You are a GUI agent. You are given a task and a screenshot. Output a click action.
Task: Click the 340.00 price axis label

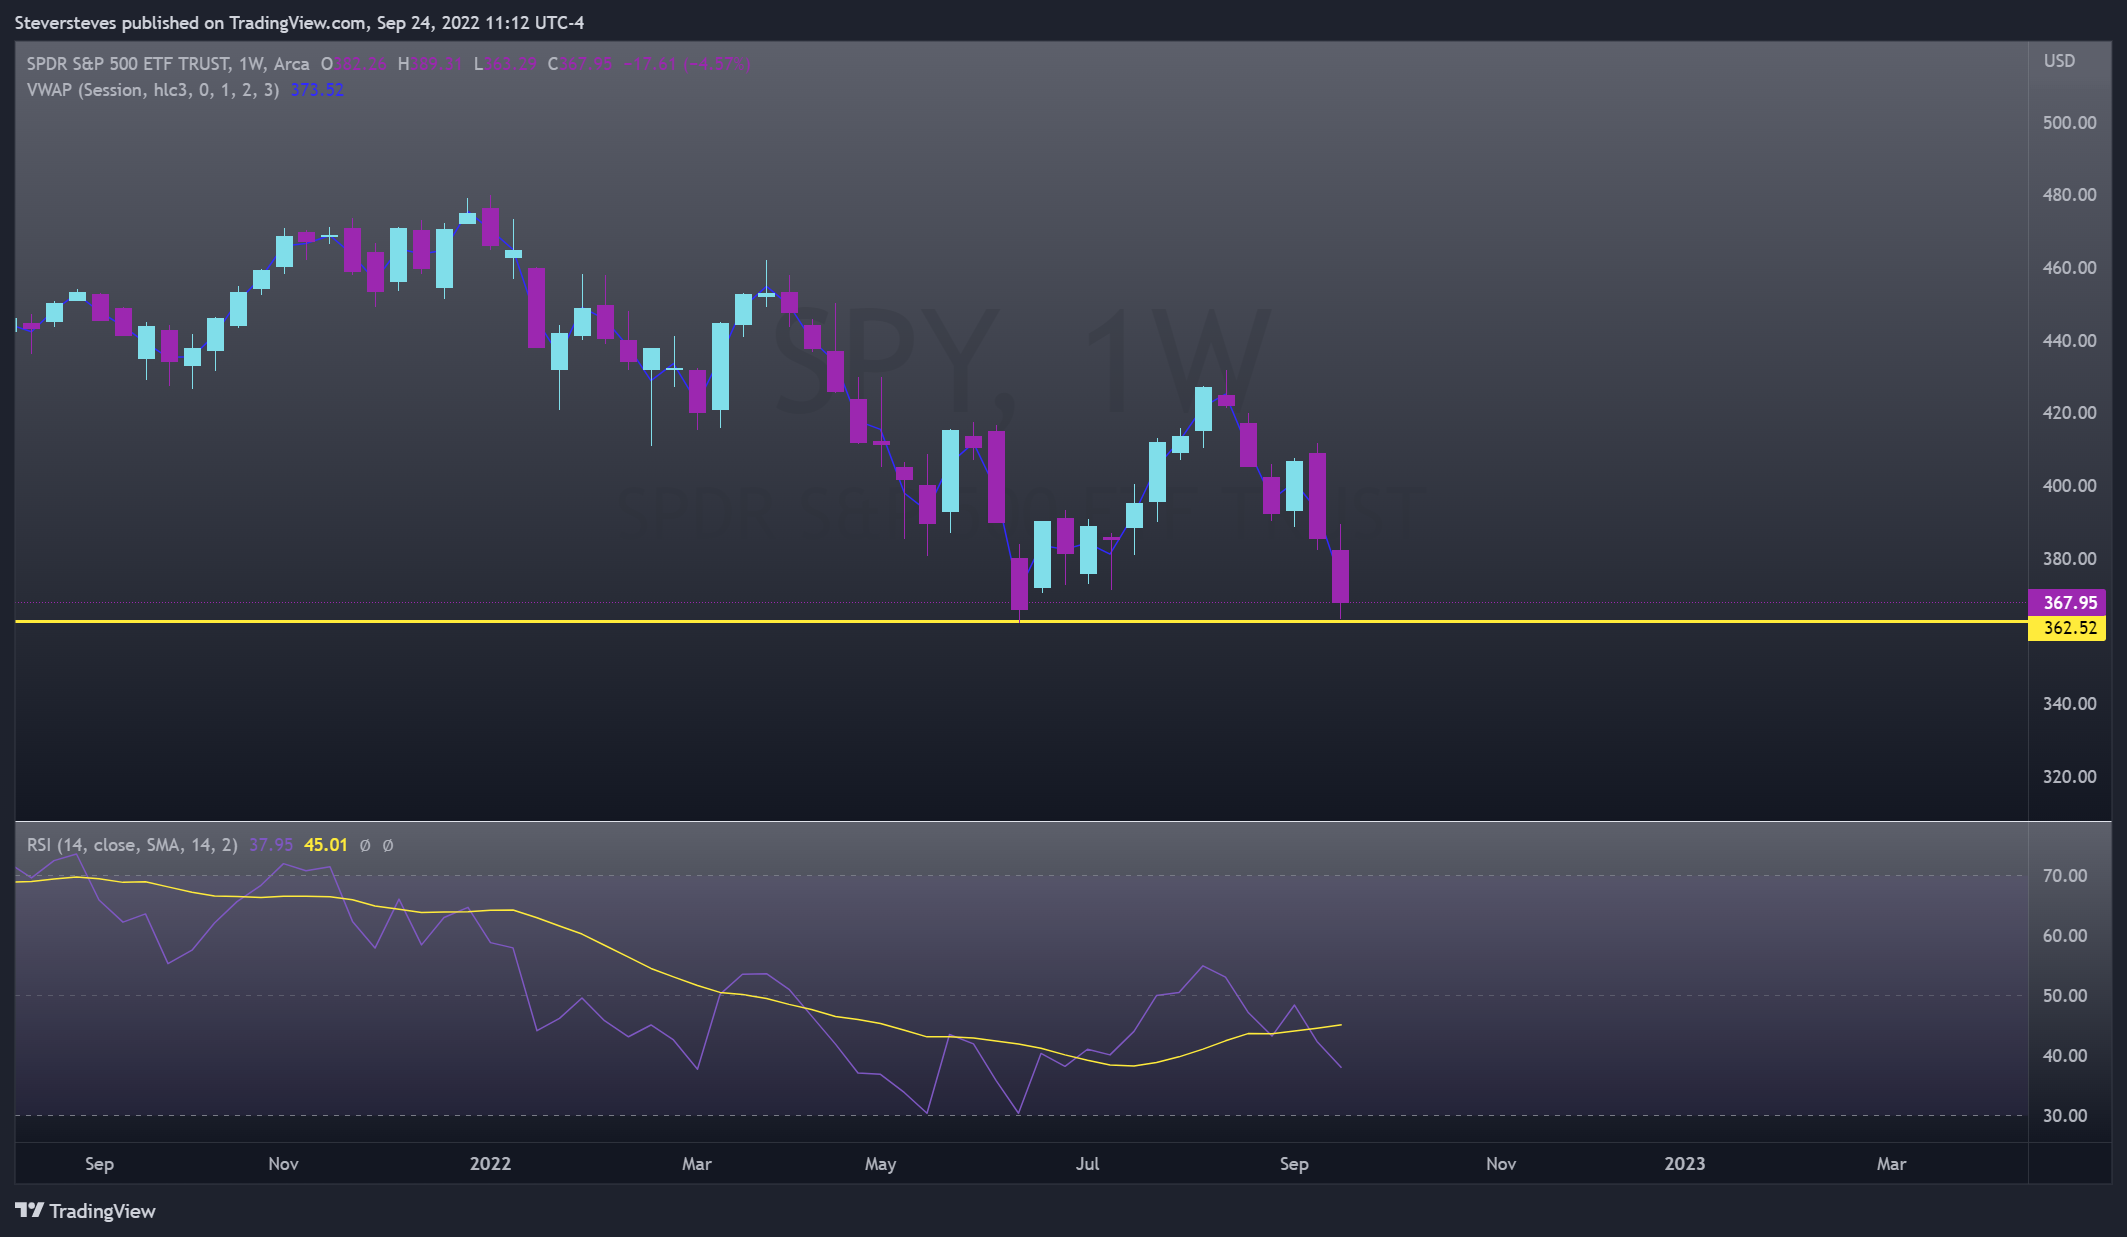(2069, 704)
